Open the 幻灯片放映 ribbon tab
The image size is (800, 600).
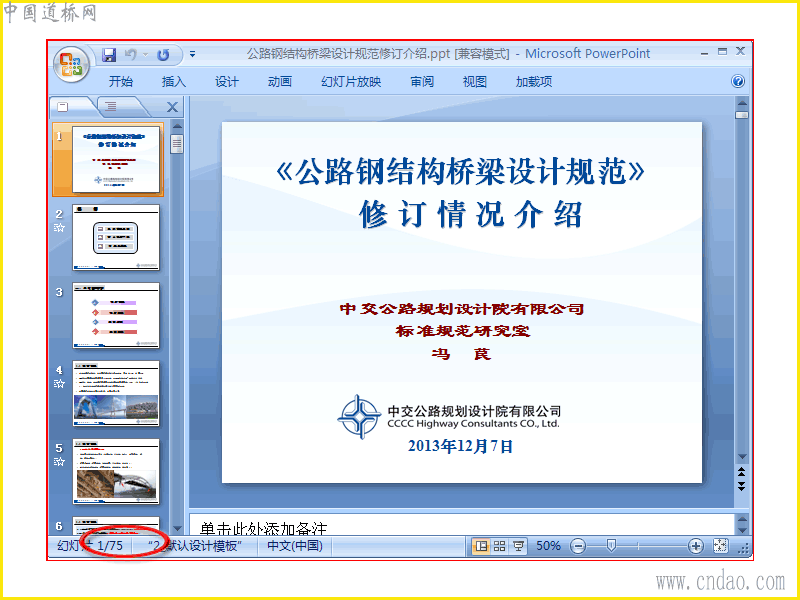point(351,82)
